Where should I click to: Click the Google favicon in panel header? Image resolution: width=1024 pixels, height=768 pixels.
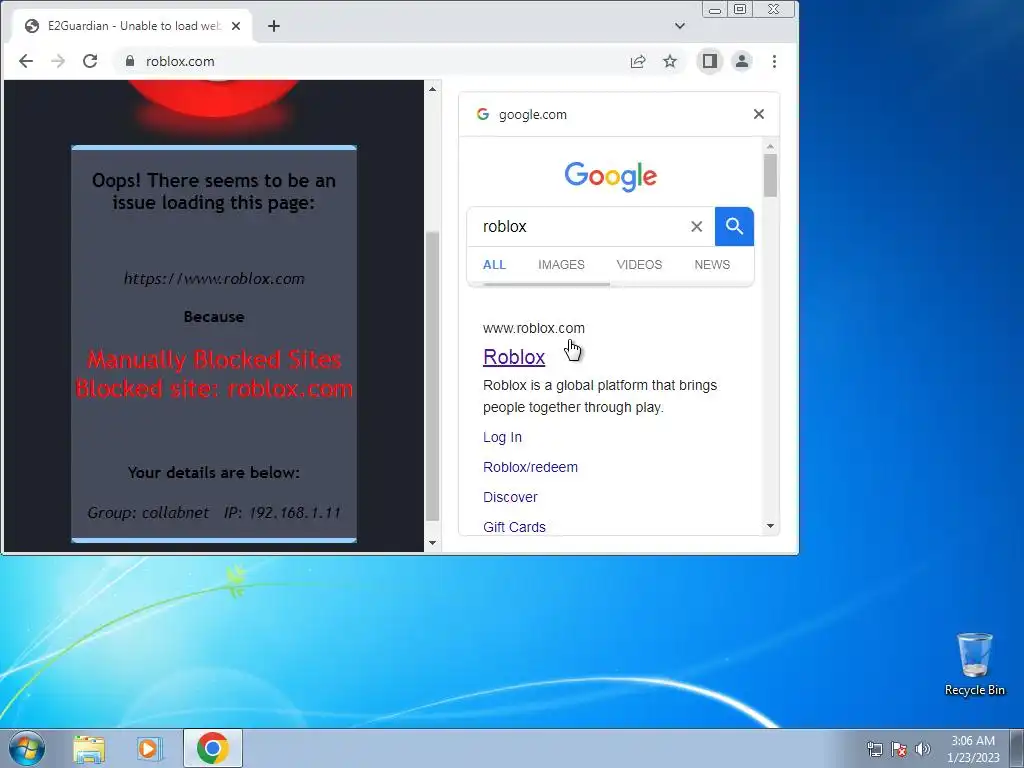(x=483, y=114)
